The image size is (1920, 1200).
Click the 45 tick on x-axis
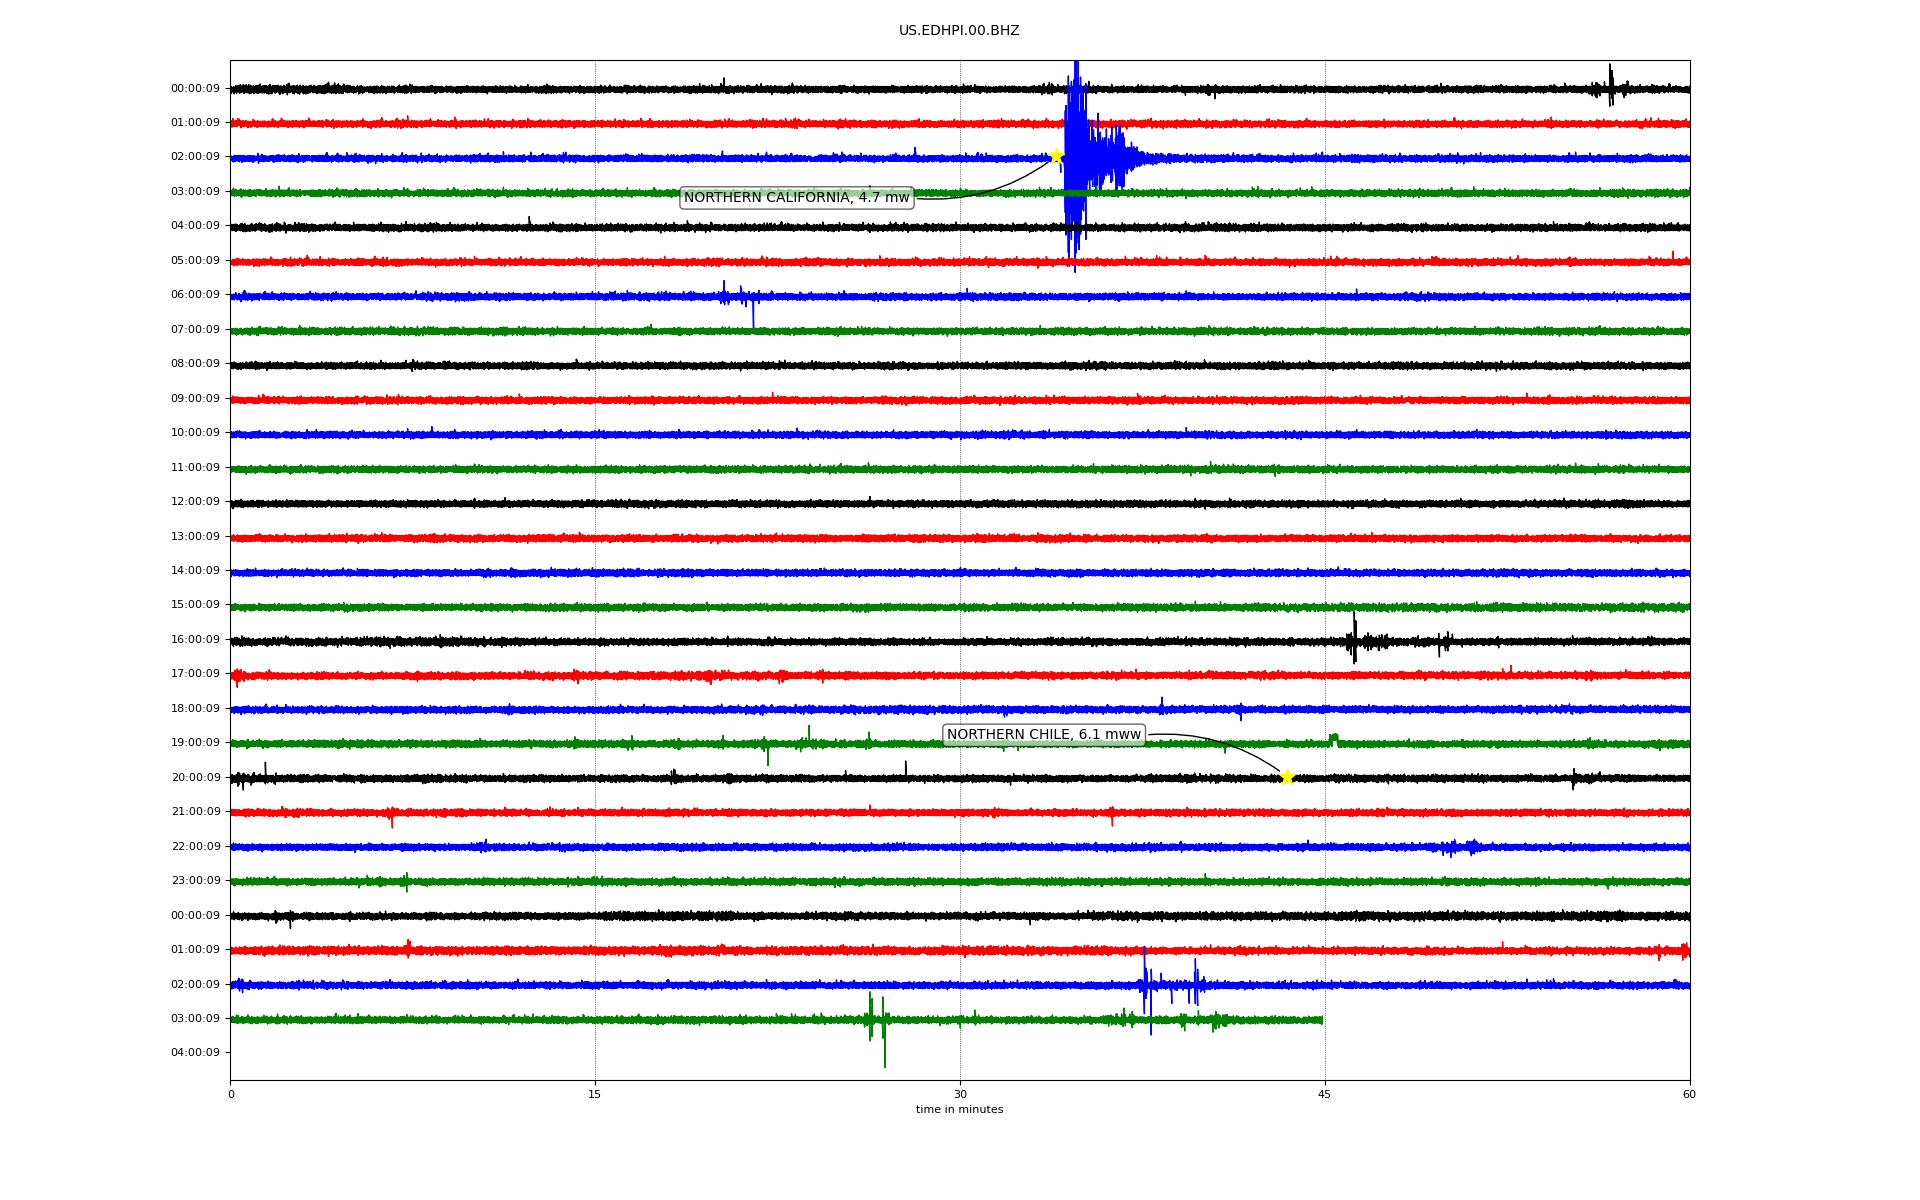pos(1324,1094)
